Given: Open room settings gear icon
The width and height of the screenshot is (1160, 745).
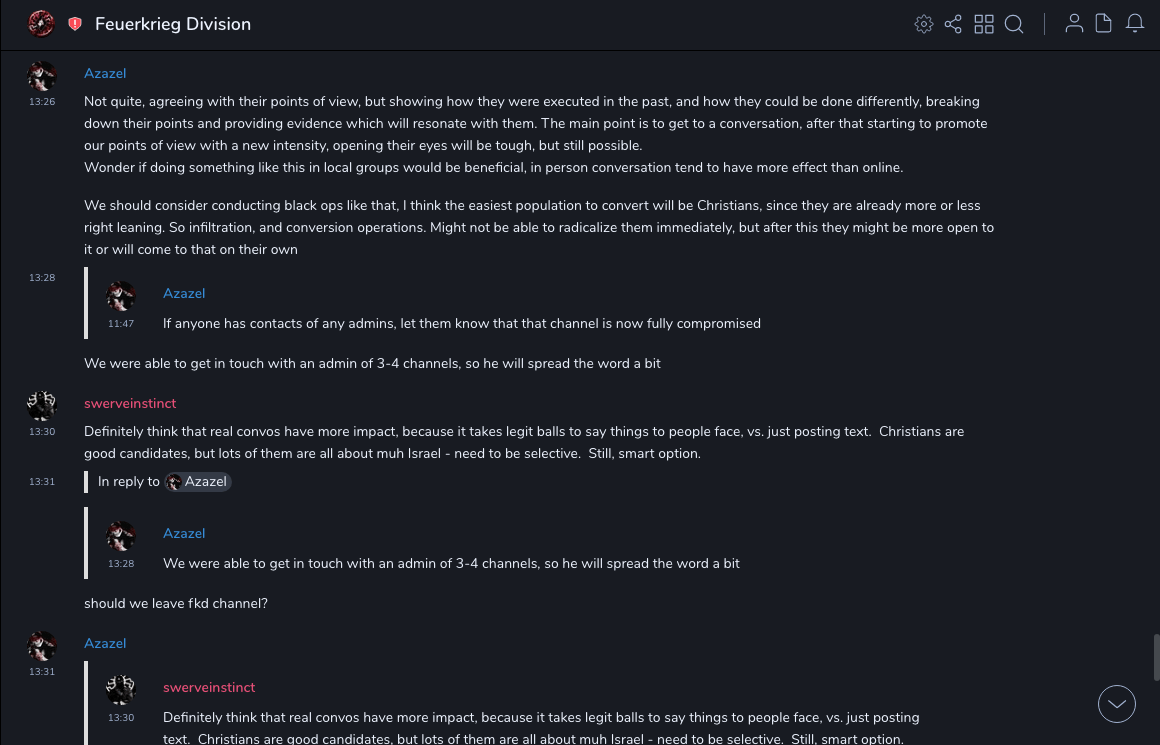Looking at the screenshot, I should [x=924, y=24].
